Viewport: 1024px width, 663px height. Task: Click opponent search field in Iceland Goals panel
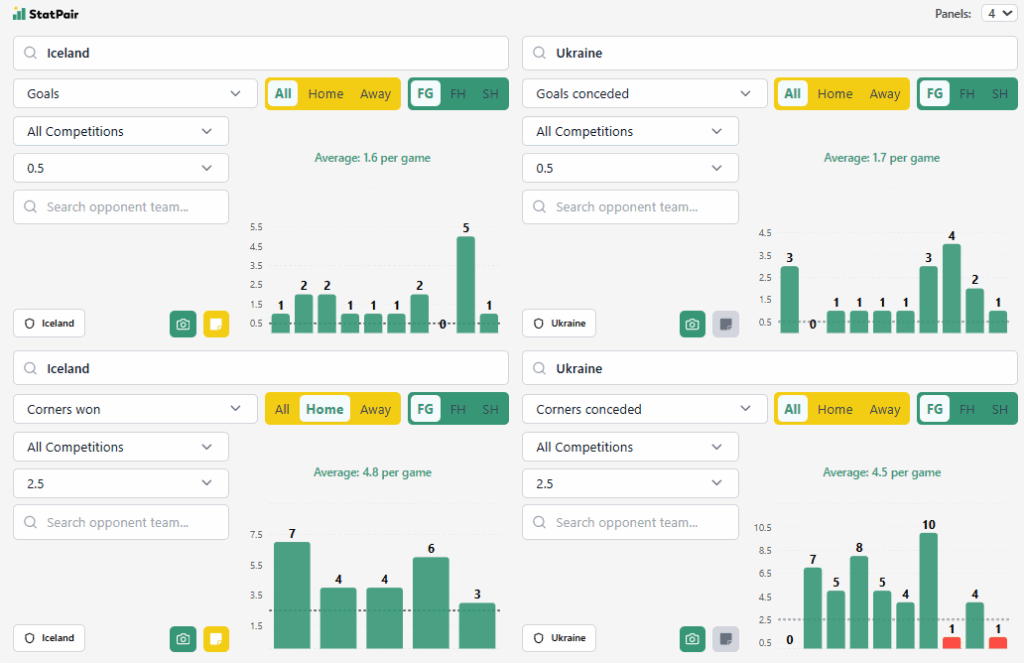point(121,207)
